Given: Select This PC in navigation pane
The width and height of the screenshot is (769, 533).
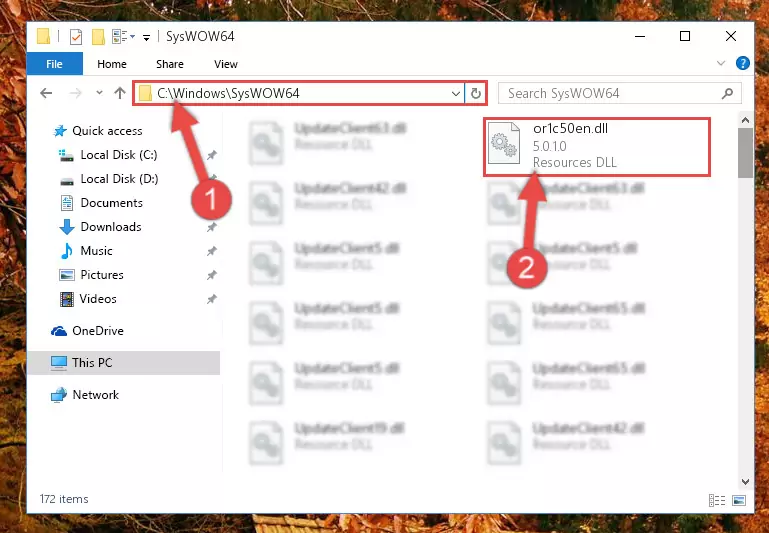Looking at the screenshot, I should (x=123, y=363).
